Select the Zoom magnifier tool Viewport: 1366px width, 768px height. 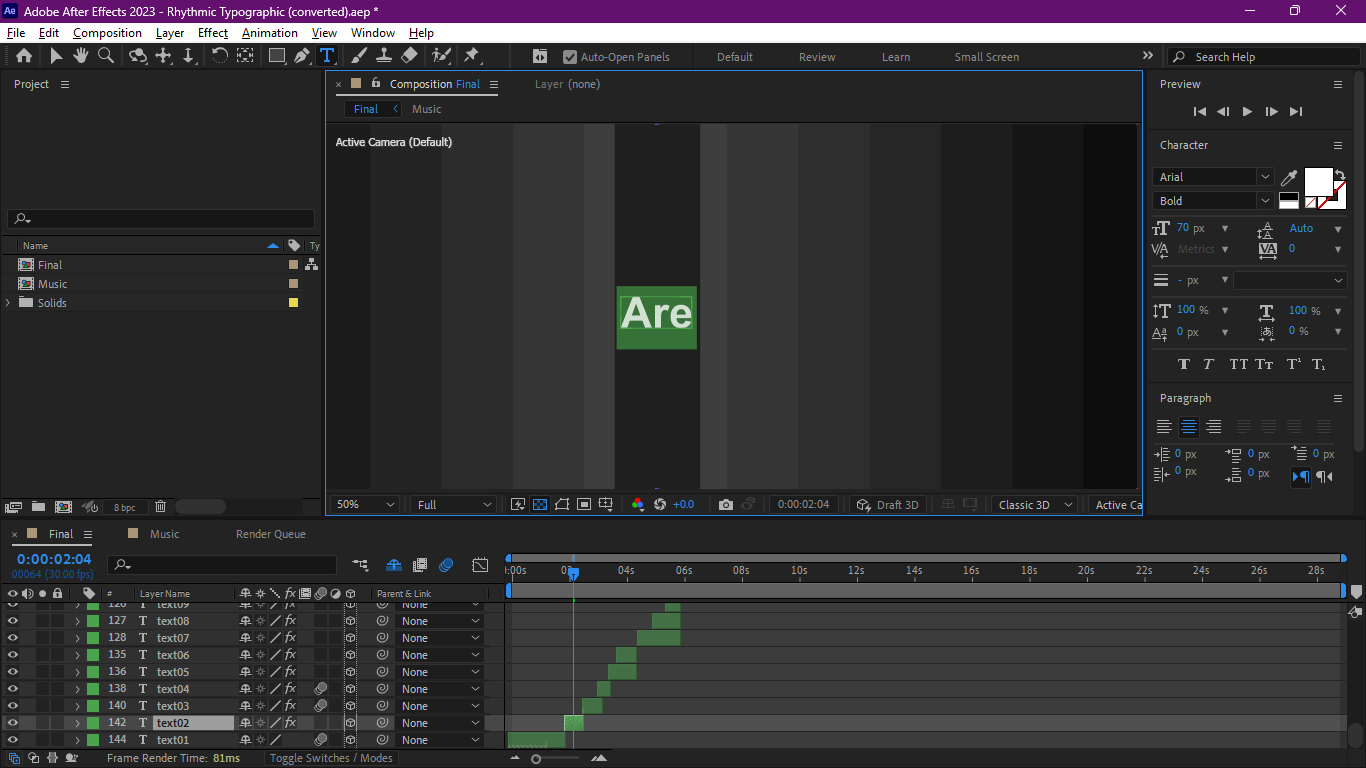pos(105,56)
